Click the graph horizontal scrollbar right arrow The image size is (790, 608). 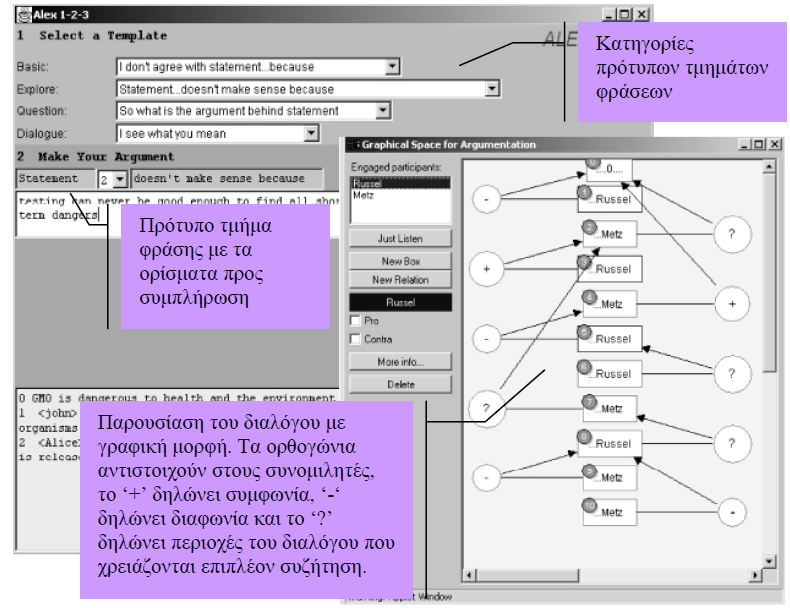click(755, 575)
